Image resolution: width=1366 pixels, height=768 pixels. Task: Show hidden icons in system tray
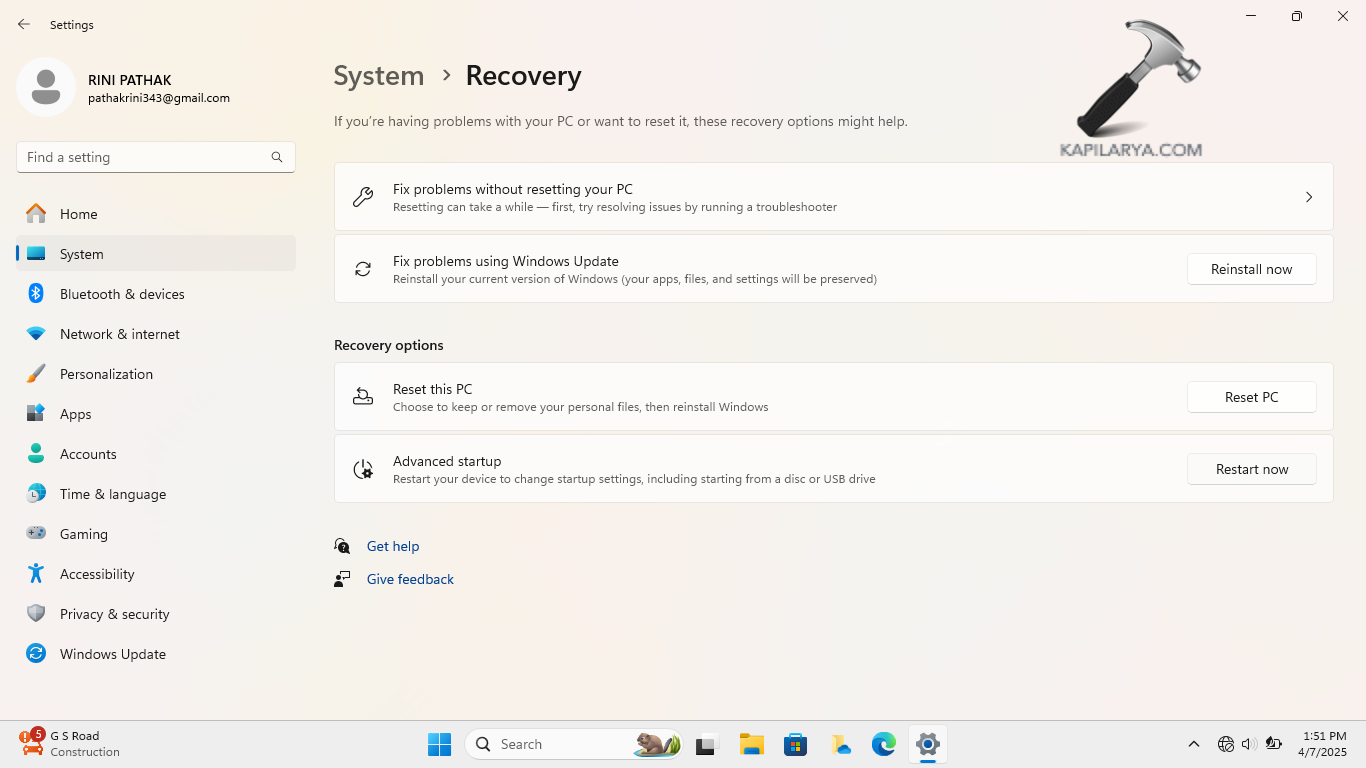tap(1193, 744)
